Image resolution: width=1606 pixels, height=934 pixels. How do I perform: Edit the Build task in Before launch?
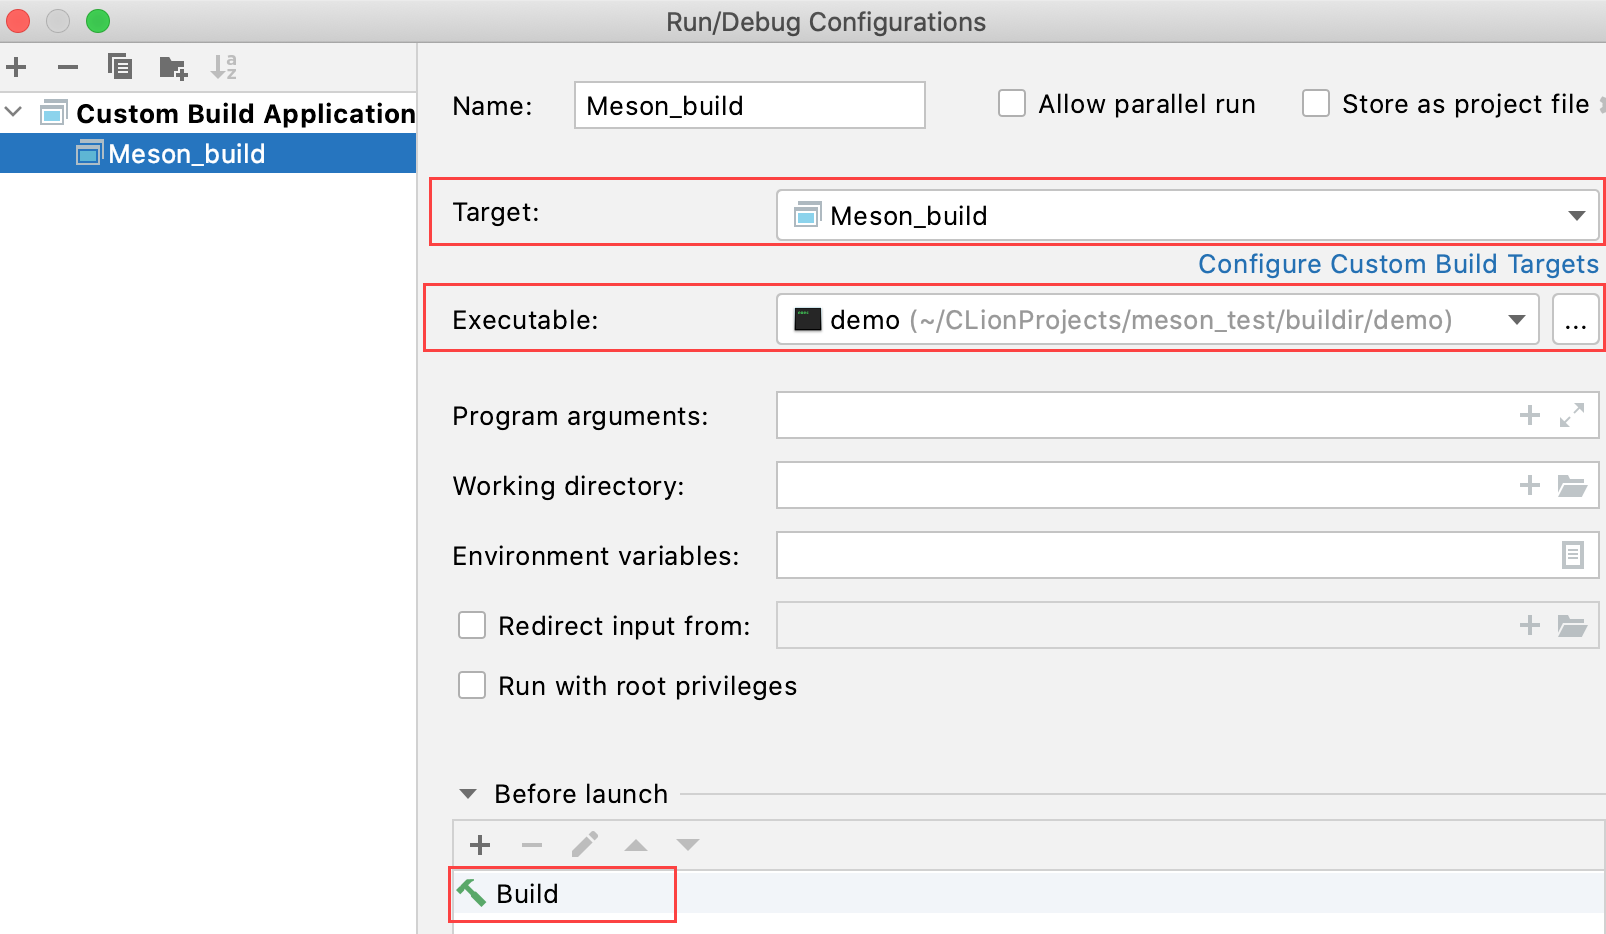coord(584,844)
